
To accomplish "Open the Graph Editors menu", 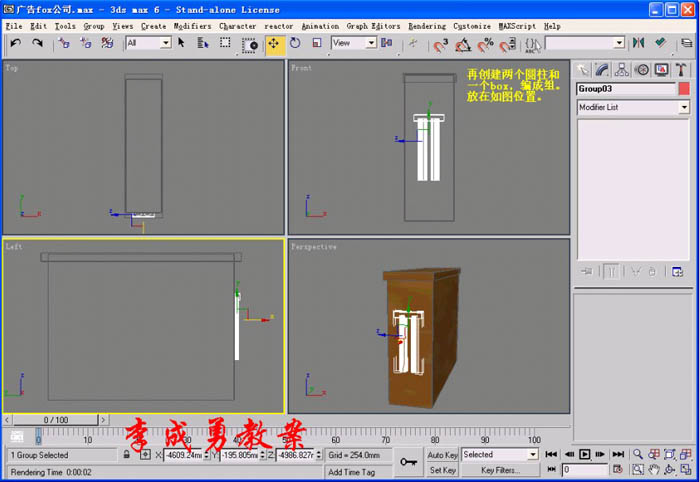I will click(x=373, y=26).
